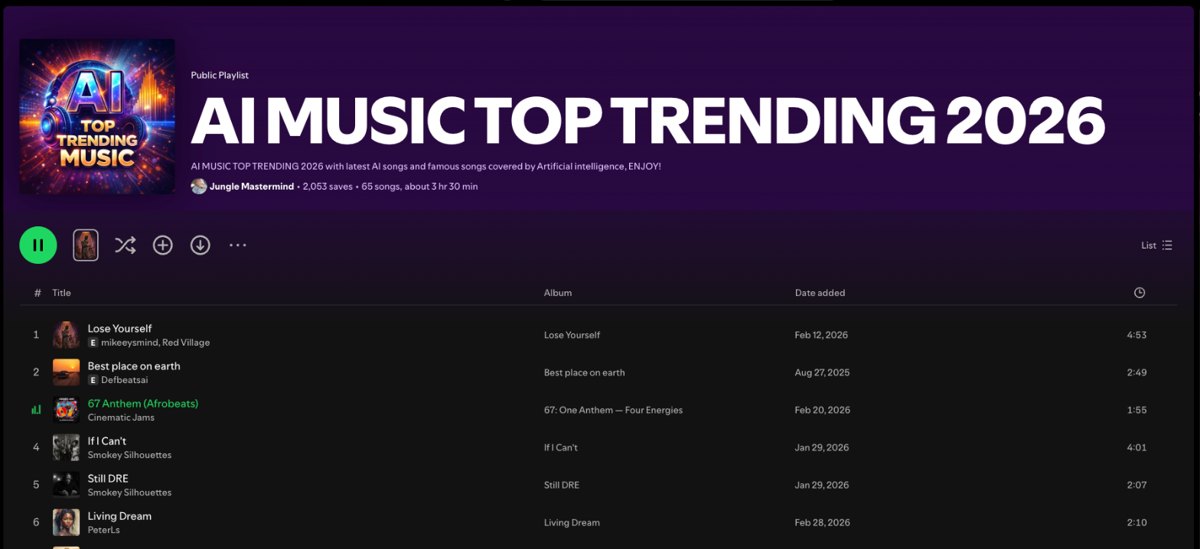Viewport: 1200px width, 549px height.
Task: Click the playing 67 Anthem (Afrobeats) title
Action: point(143,403)
